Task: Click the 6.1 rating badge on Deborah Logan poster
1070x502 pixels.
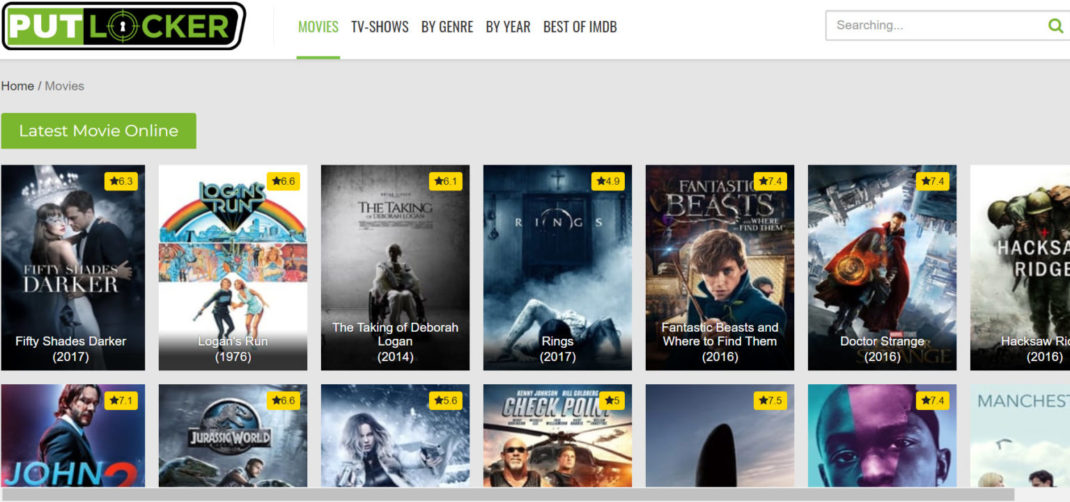Action: (x=446, y=181)
